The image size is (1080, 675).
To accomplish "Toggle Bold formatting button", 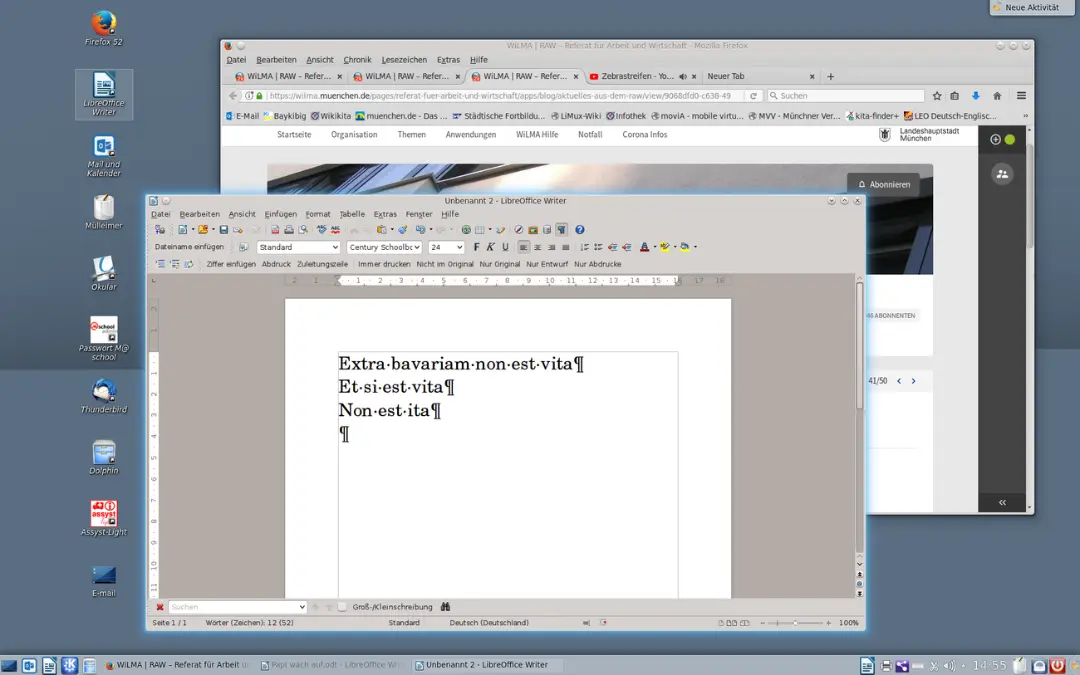I will pos(476,247).
